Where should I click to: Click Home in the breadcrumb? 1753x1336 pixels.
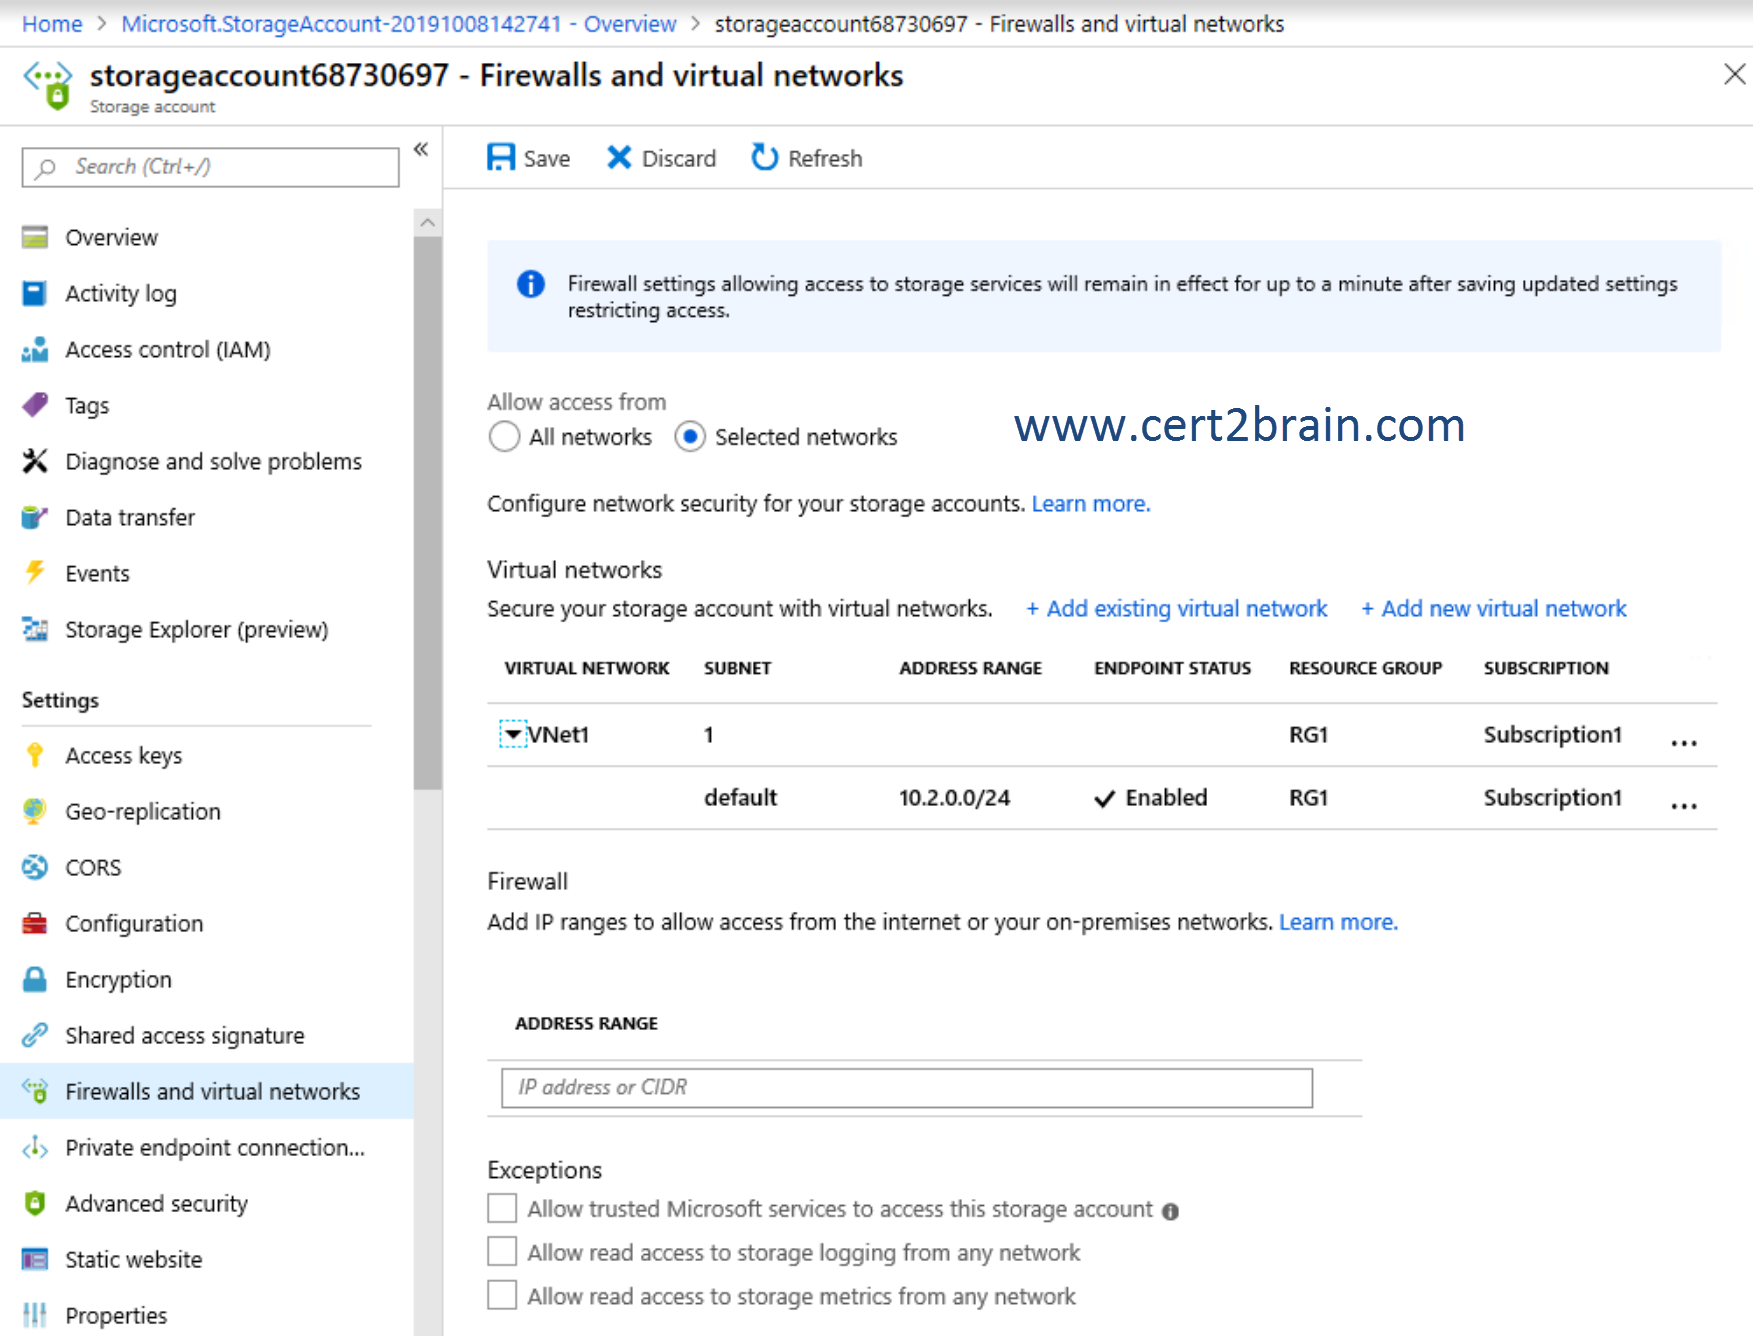pos(52,23)
